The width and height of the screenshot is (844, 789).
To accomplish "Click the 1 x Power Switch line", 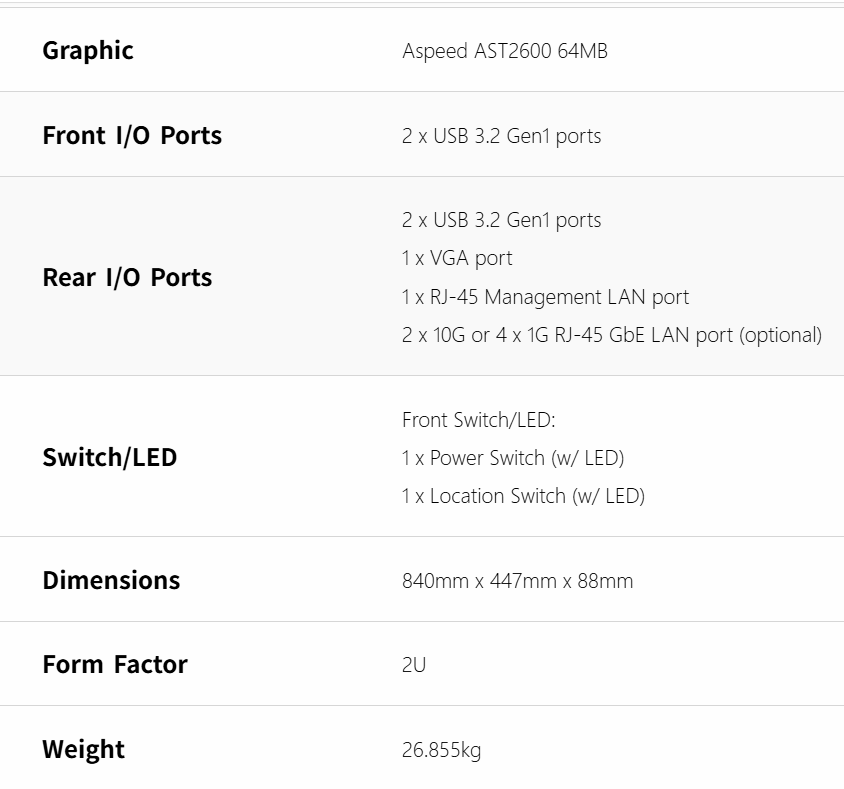I will coord(512,458).
